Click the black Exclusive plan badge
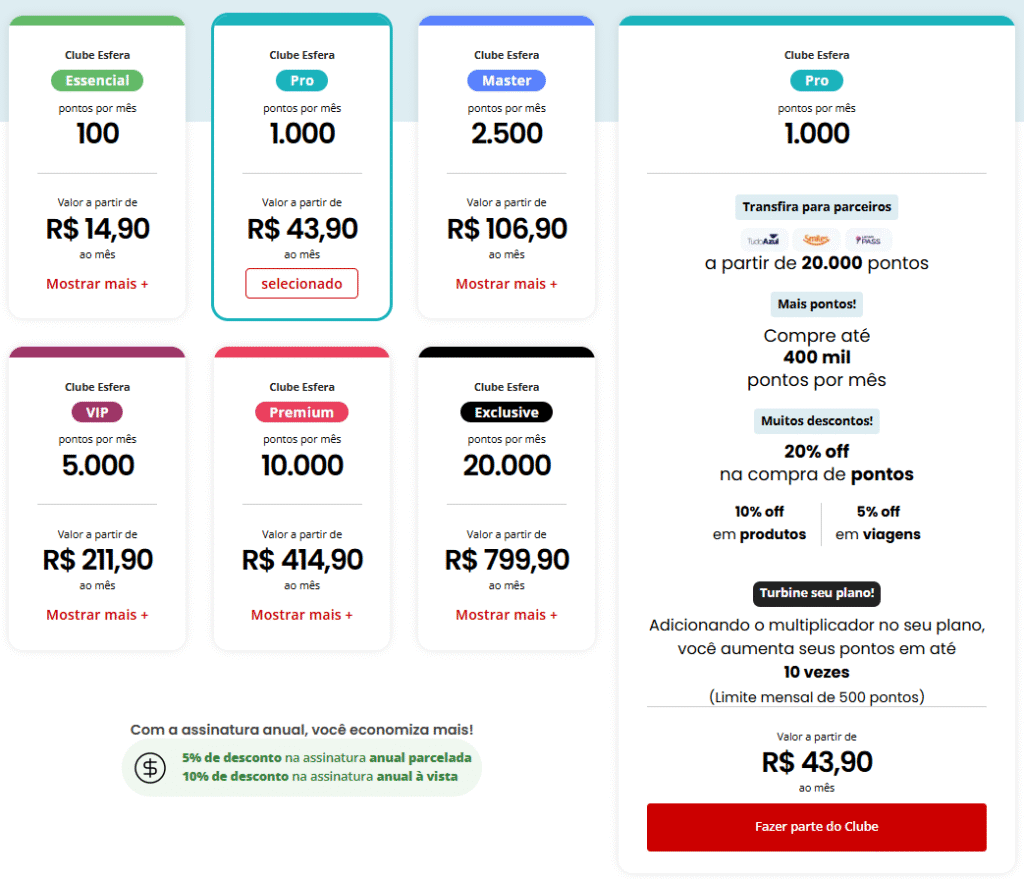 point(506,412)
